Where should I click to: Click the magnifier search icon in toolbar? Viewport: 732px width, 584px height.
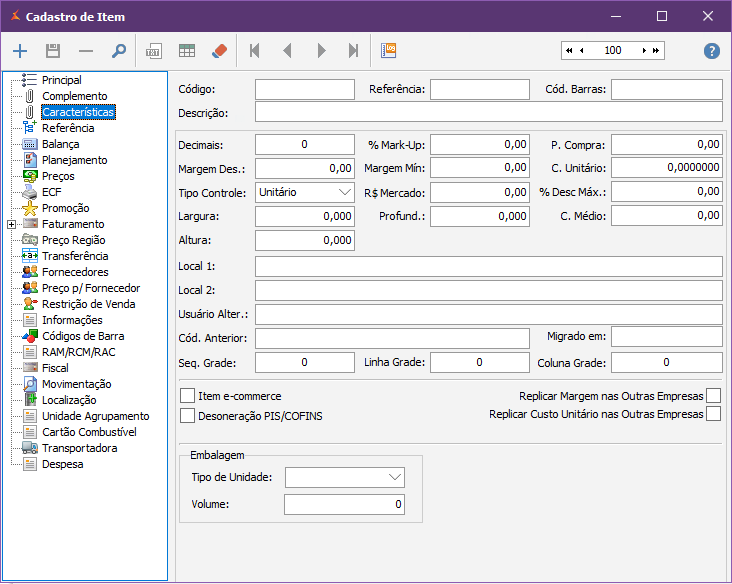(119, 51)
